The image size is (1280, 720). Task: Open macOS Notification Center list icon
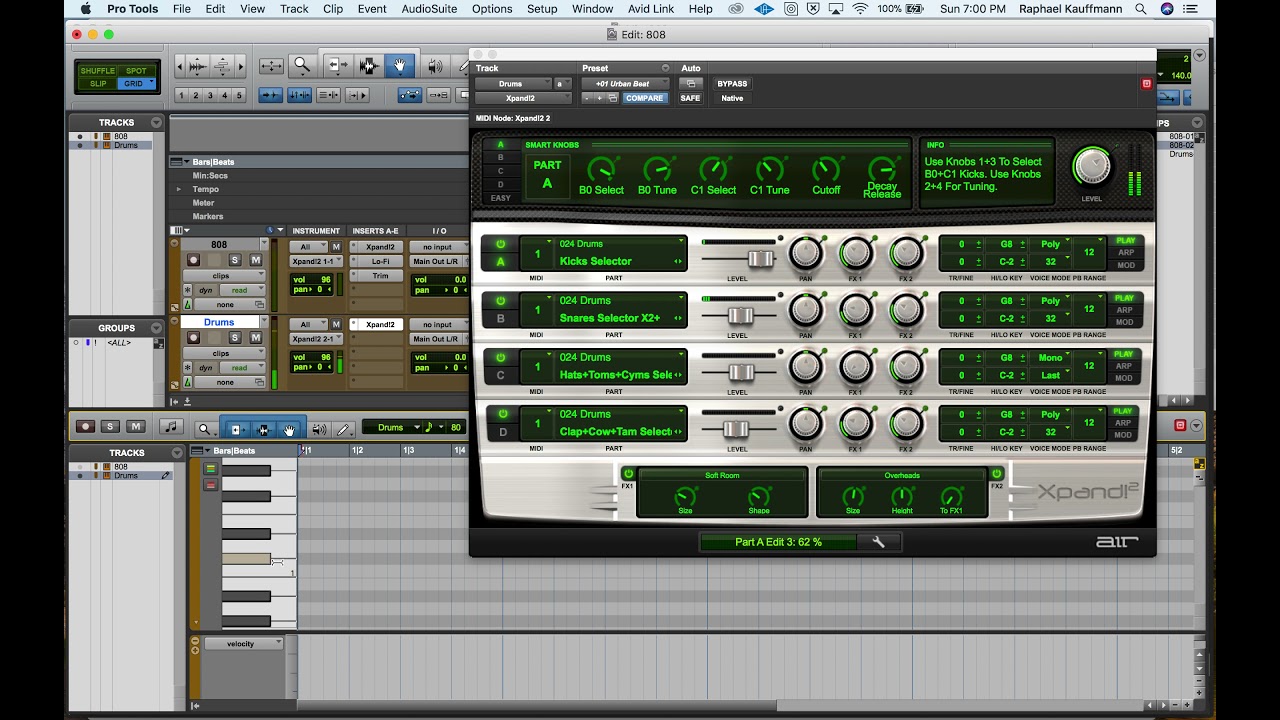click(1192, 9)
